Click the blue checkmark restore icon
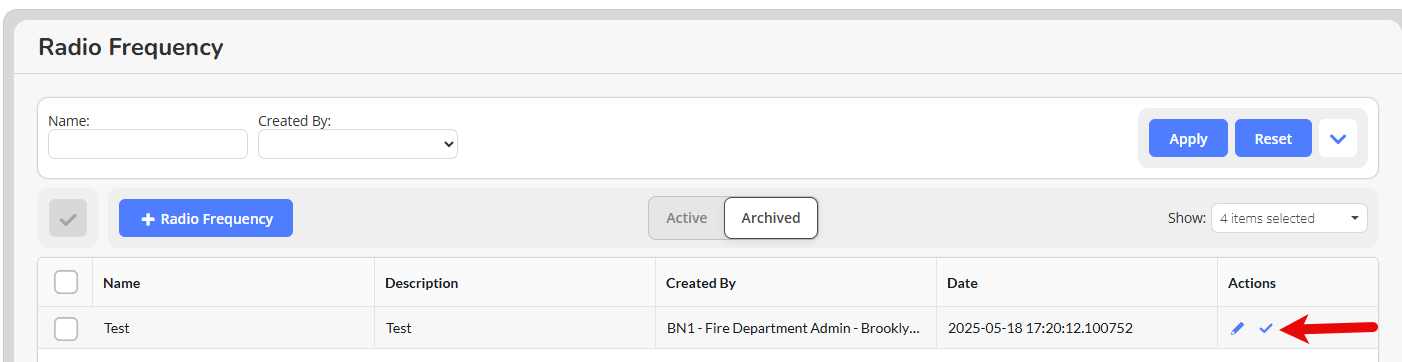1402x362 pixels. coord(1266,328)
